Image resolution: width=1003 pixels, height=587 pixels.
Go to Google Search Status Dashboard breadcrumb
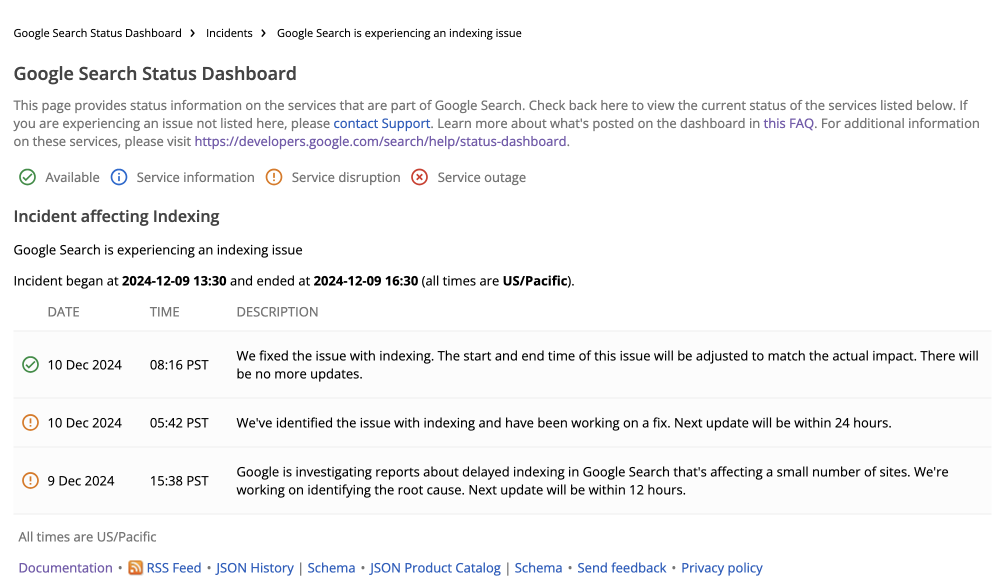click(x=97, y=33)
